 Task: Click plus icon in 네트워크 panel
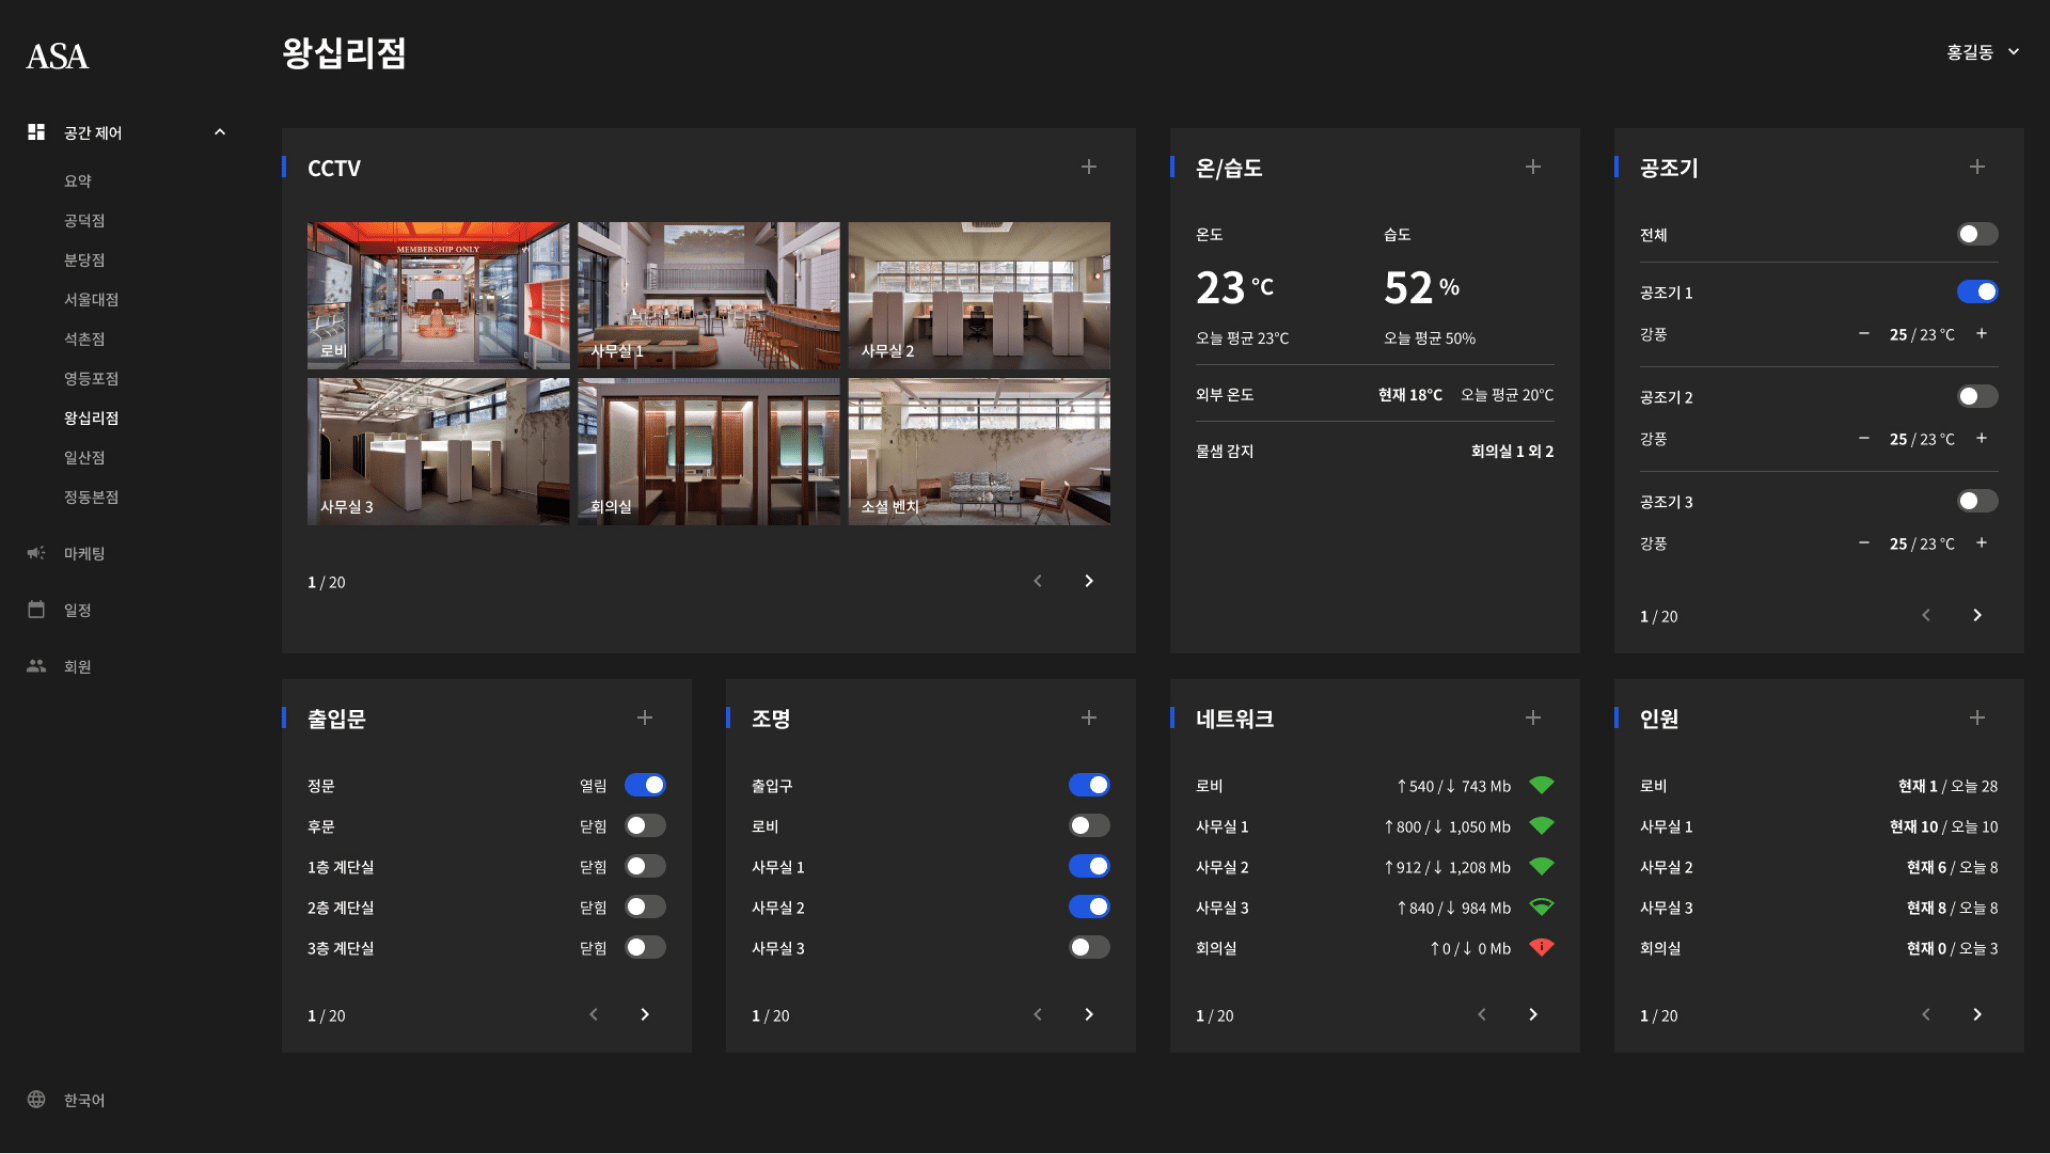[1533, 718]
